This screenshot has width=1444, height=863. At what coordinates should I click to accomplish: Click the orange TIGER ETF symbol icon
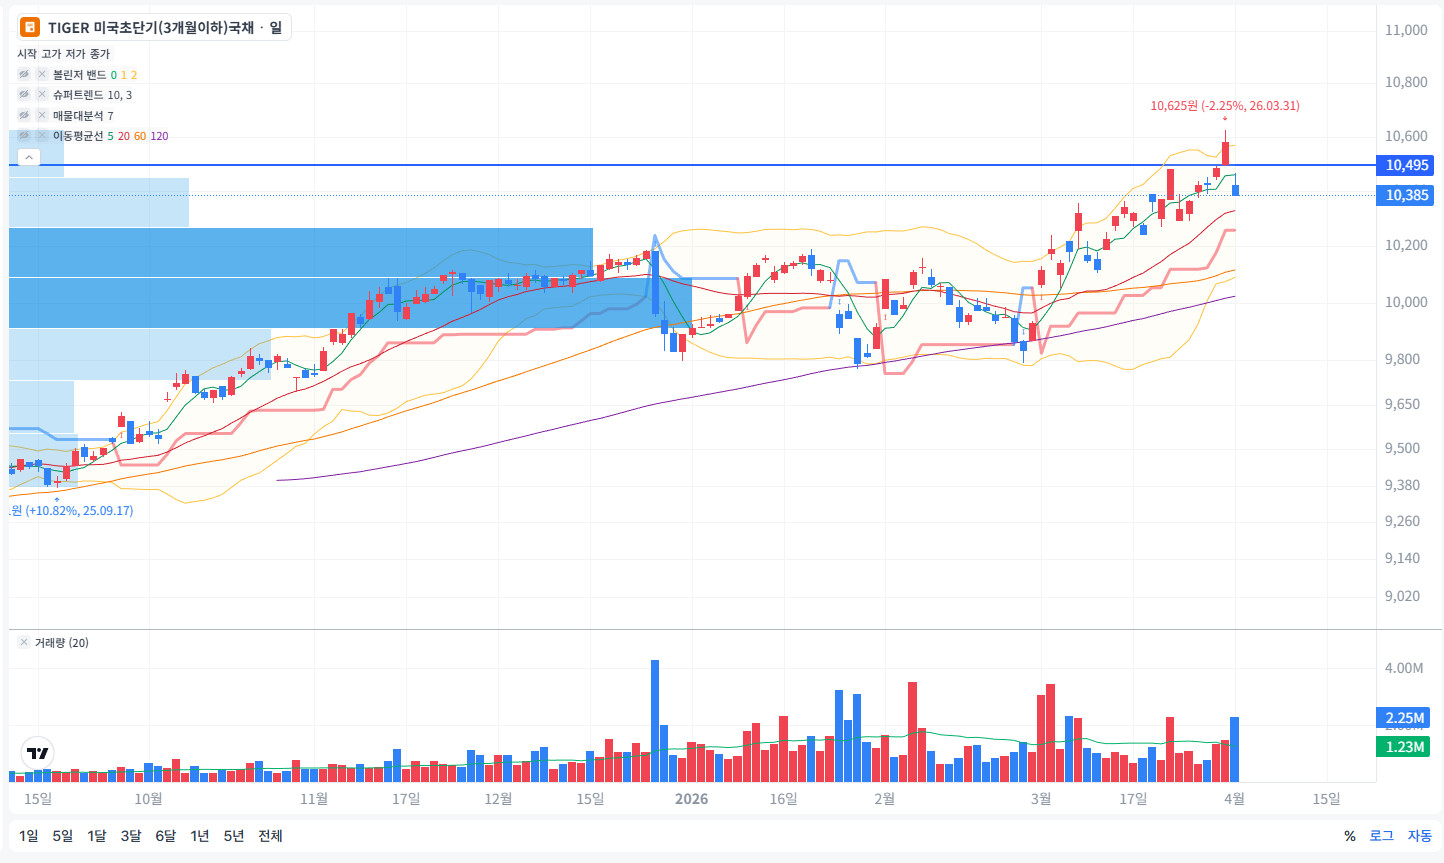point(30,28)
